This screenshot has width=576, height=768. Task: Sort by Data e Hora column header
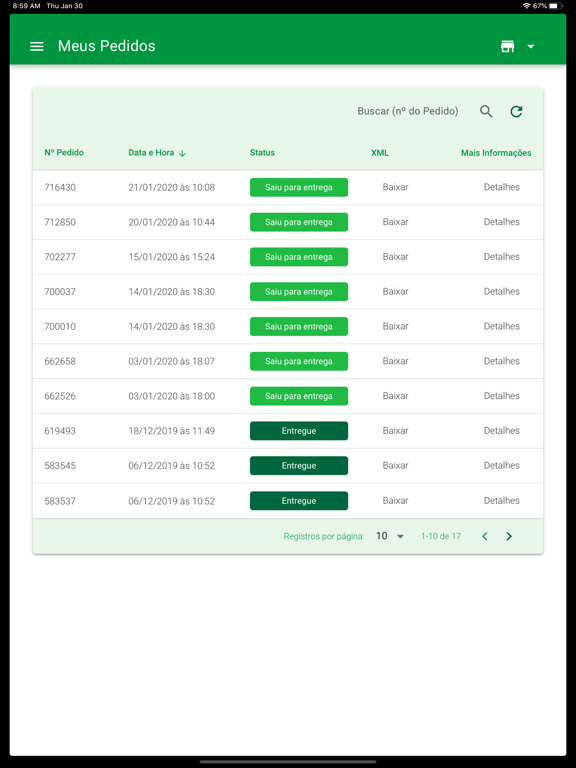click(x=151, y=152)
